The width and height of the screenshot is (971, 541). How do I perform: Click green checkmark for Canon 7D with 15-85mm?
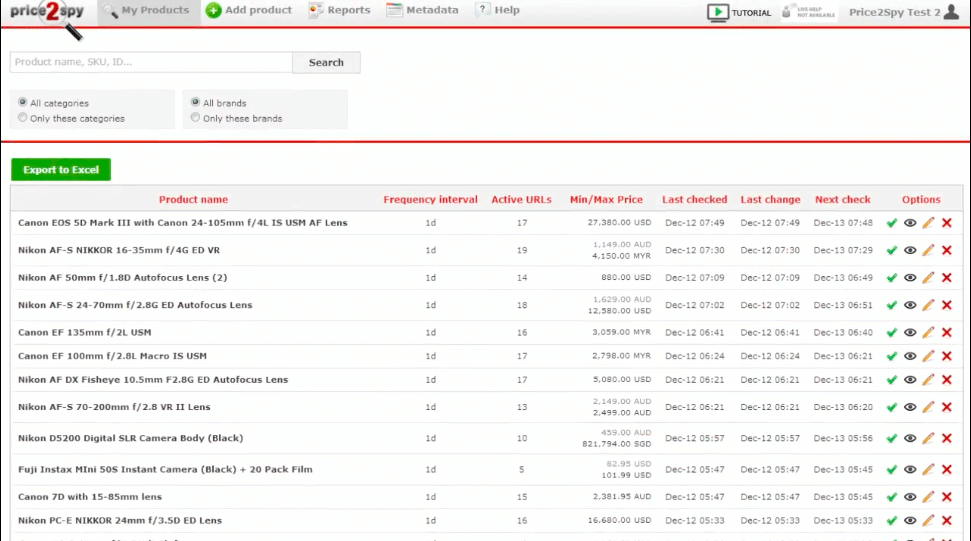pyautogui.click(x=892, y=497)
